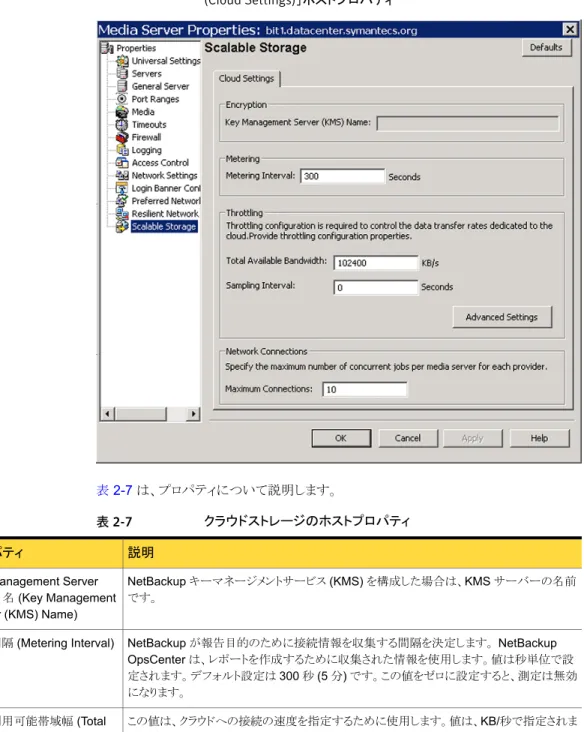The width and height of the screenshot is (584, 732).
Task: Open Help for this dialog
Action: pyautogui.click(x=539, y=438)
